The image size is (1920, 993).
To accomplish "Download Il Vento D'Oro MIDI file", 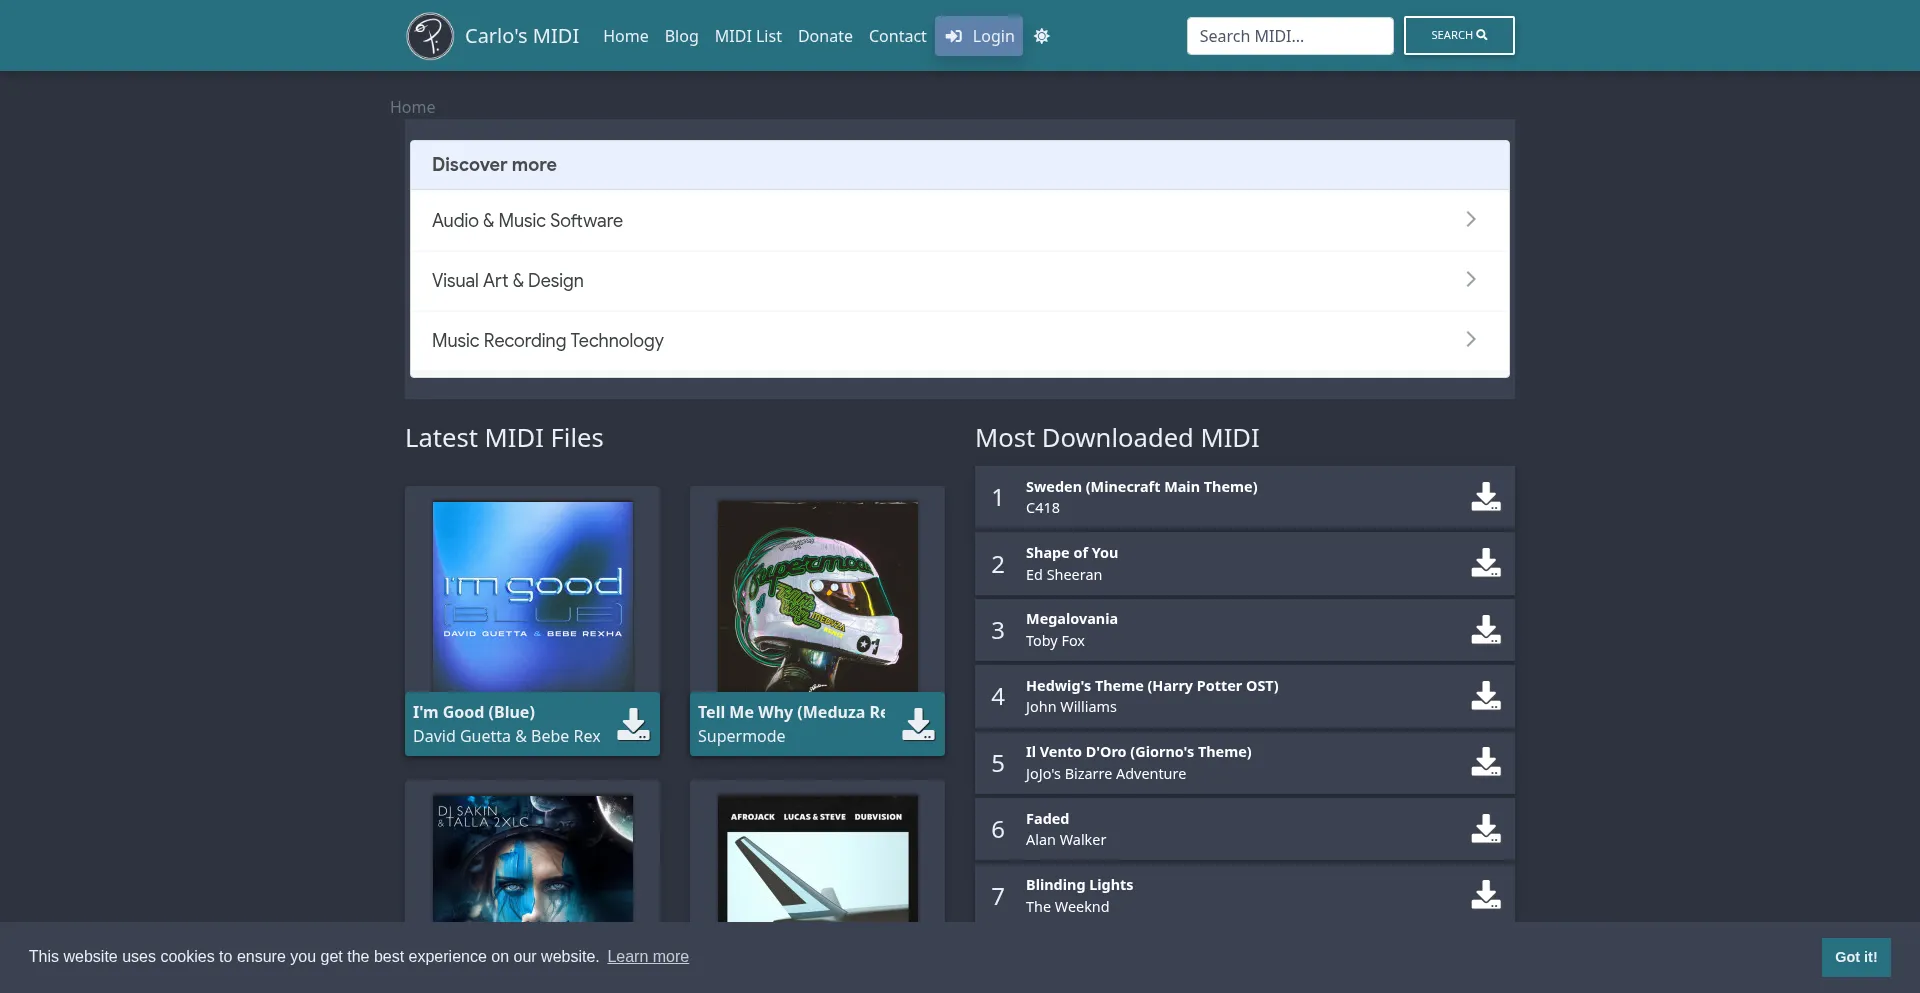I will pyautogui.click(x=1486, y=762).
